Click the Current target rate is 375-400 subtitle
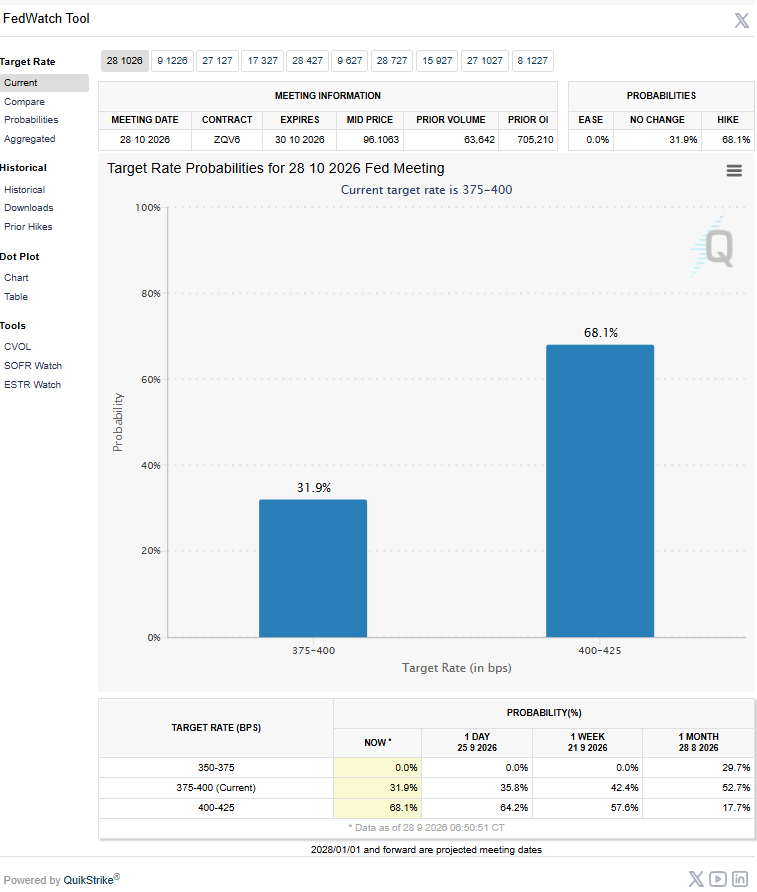 click(x=427, y=190)
